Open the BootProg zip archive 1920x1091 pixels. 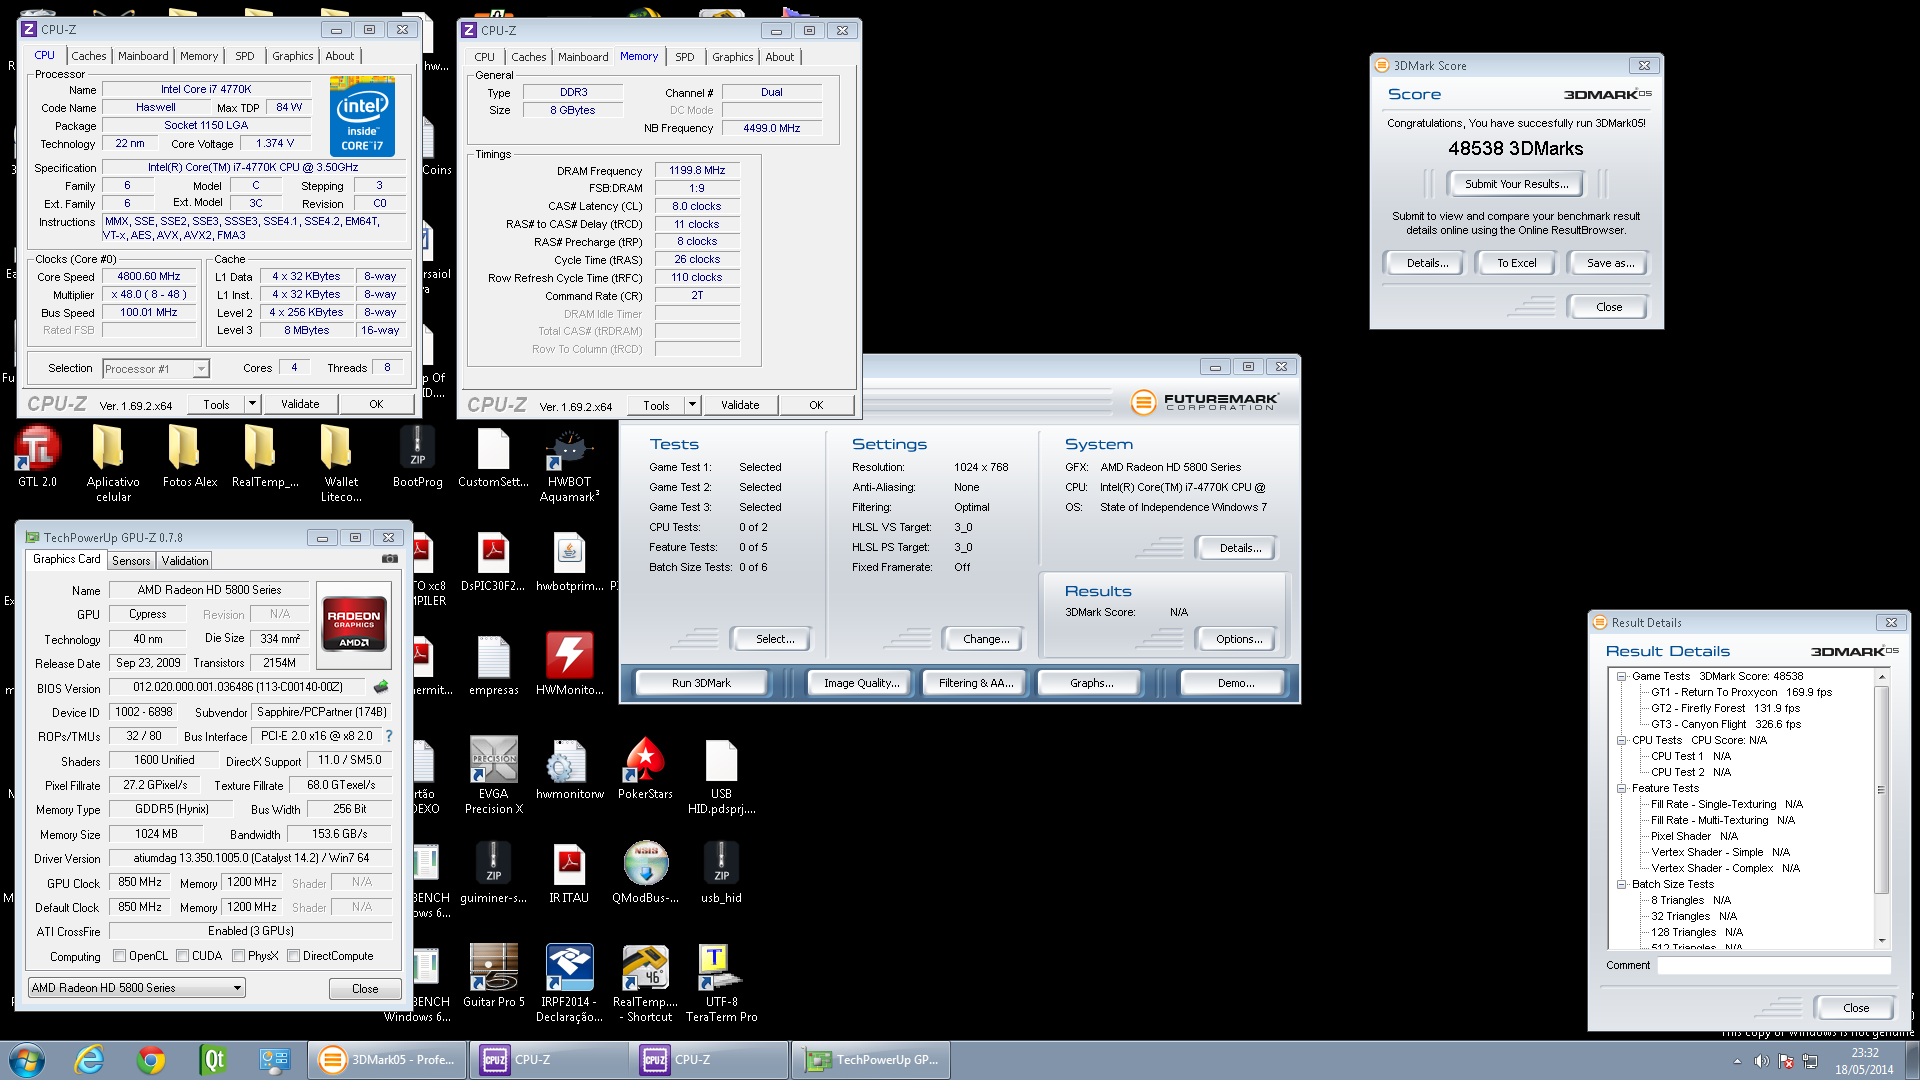[417, 458]
